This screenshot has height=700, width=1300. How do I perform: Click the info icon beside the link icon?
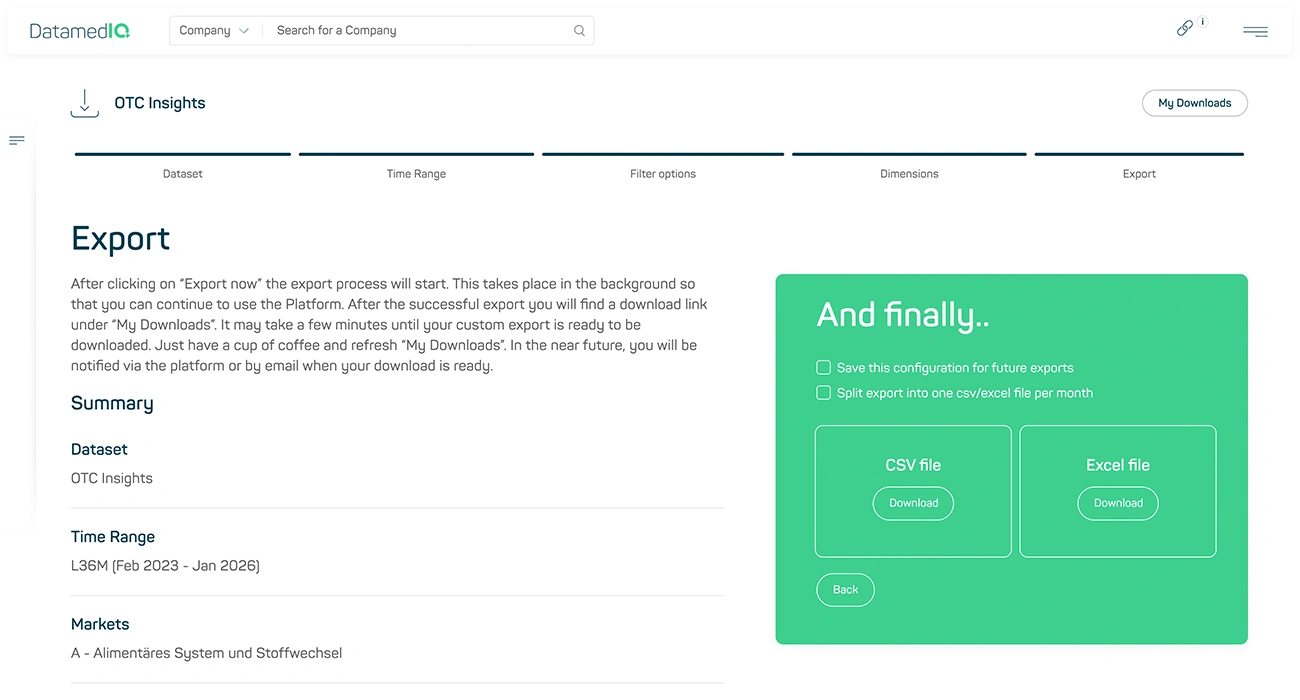click(1203, 21)
